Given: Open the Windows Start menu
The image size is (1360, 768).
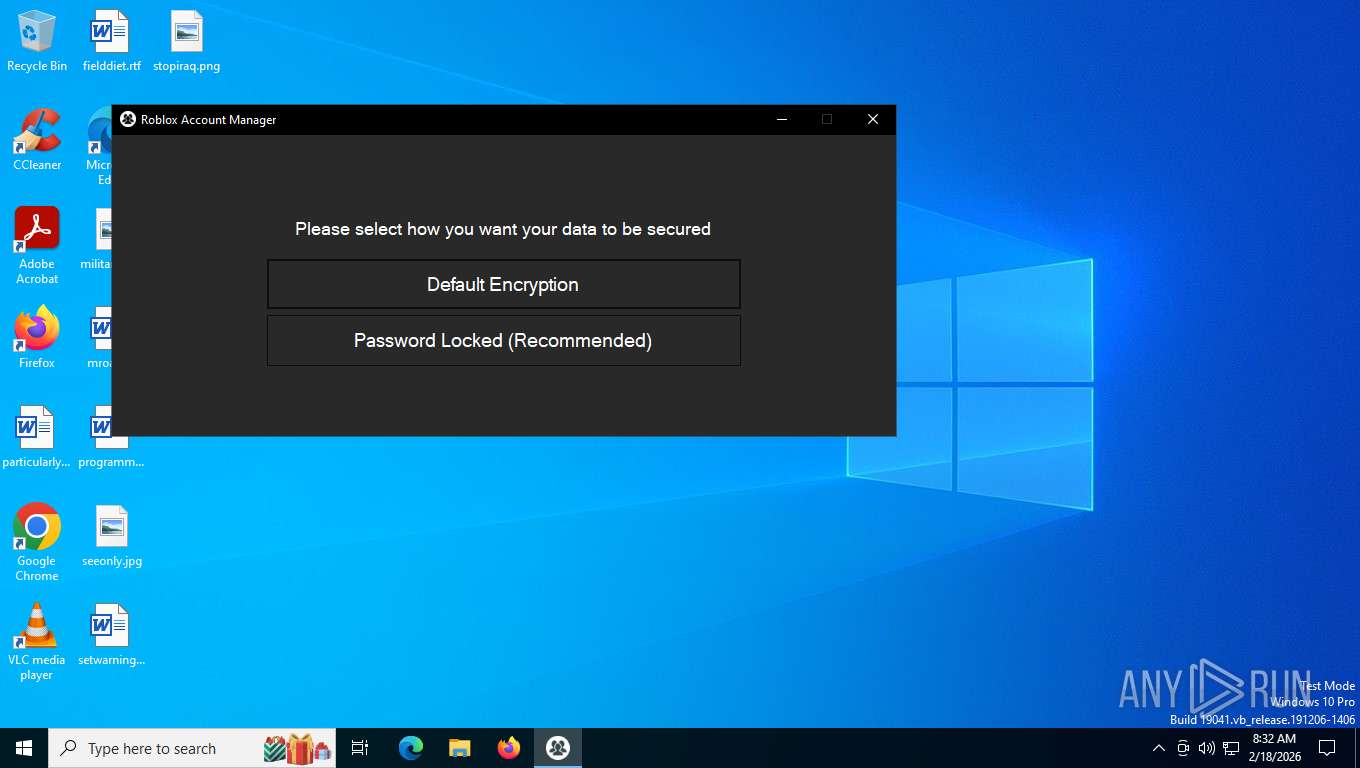Looking at the screenshot, I should (24, 748).
